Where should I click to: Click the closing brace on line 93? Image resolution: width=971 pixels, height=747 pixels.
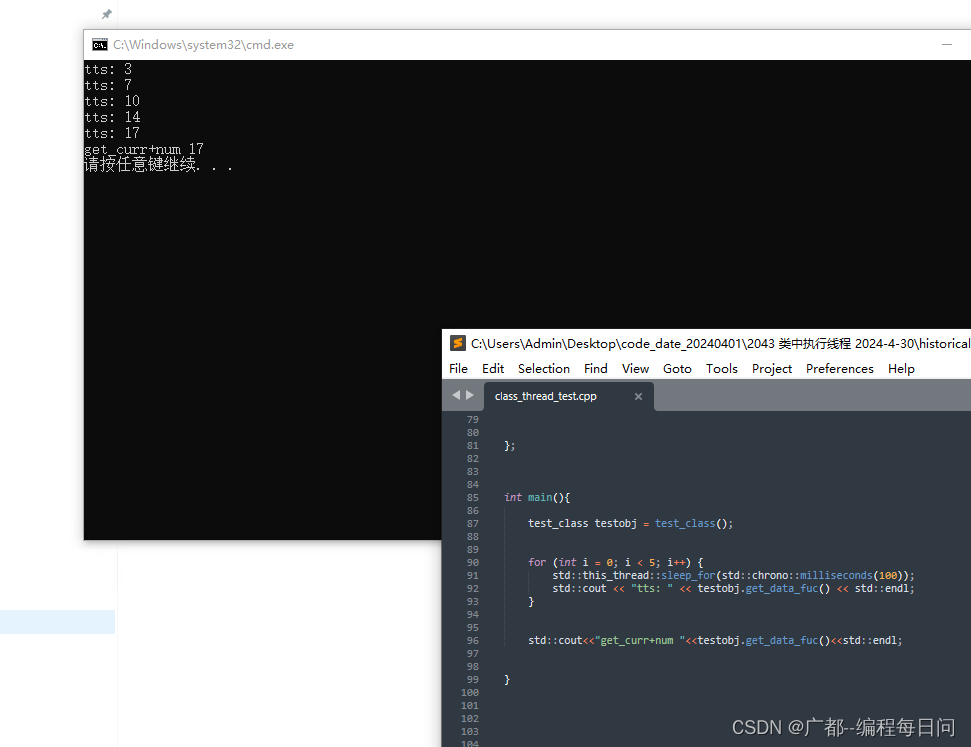coord(531,601)
